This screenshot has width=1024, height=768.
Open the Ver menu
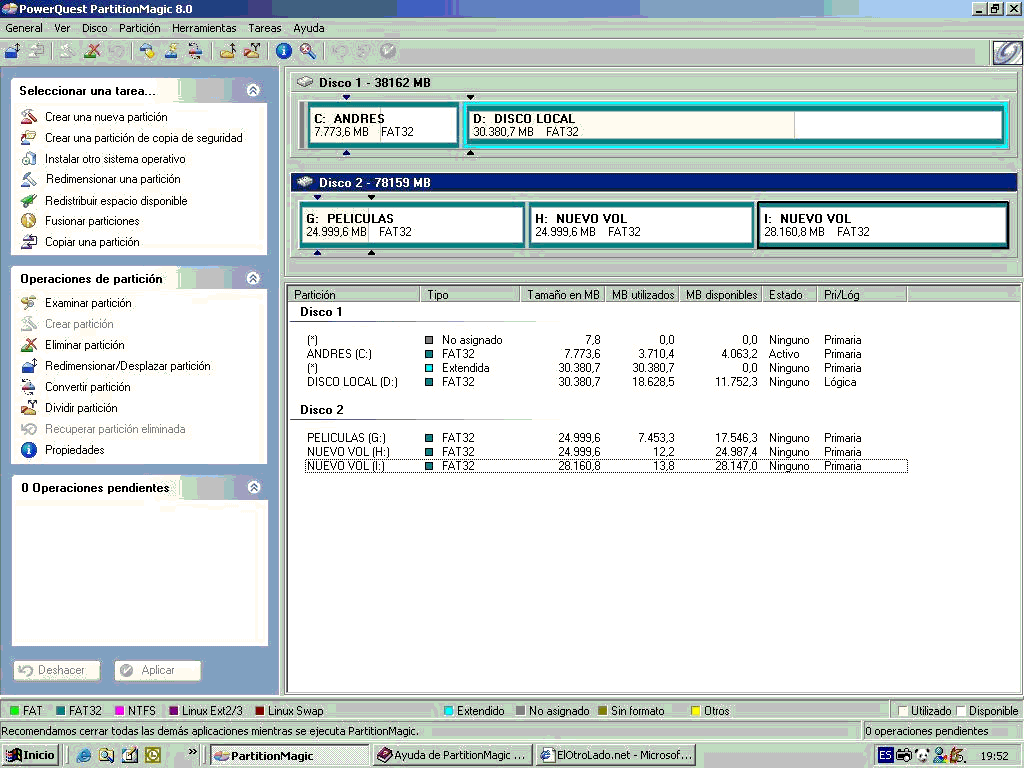point(62,28)
